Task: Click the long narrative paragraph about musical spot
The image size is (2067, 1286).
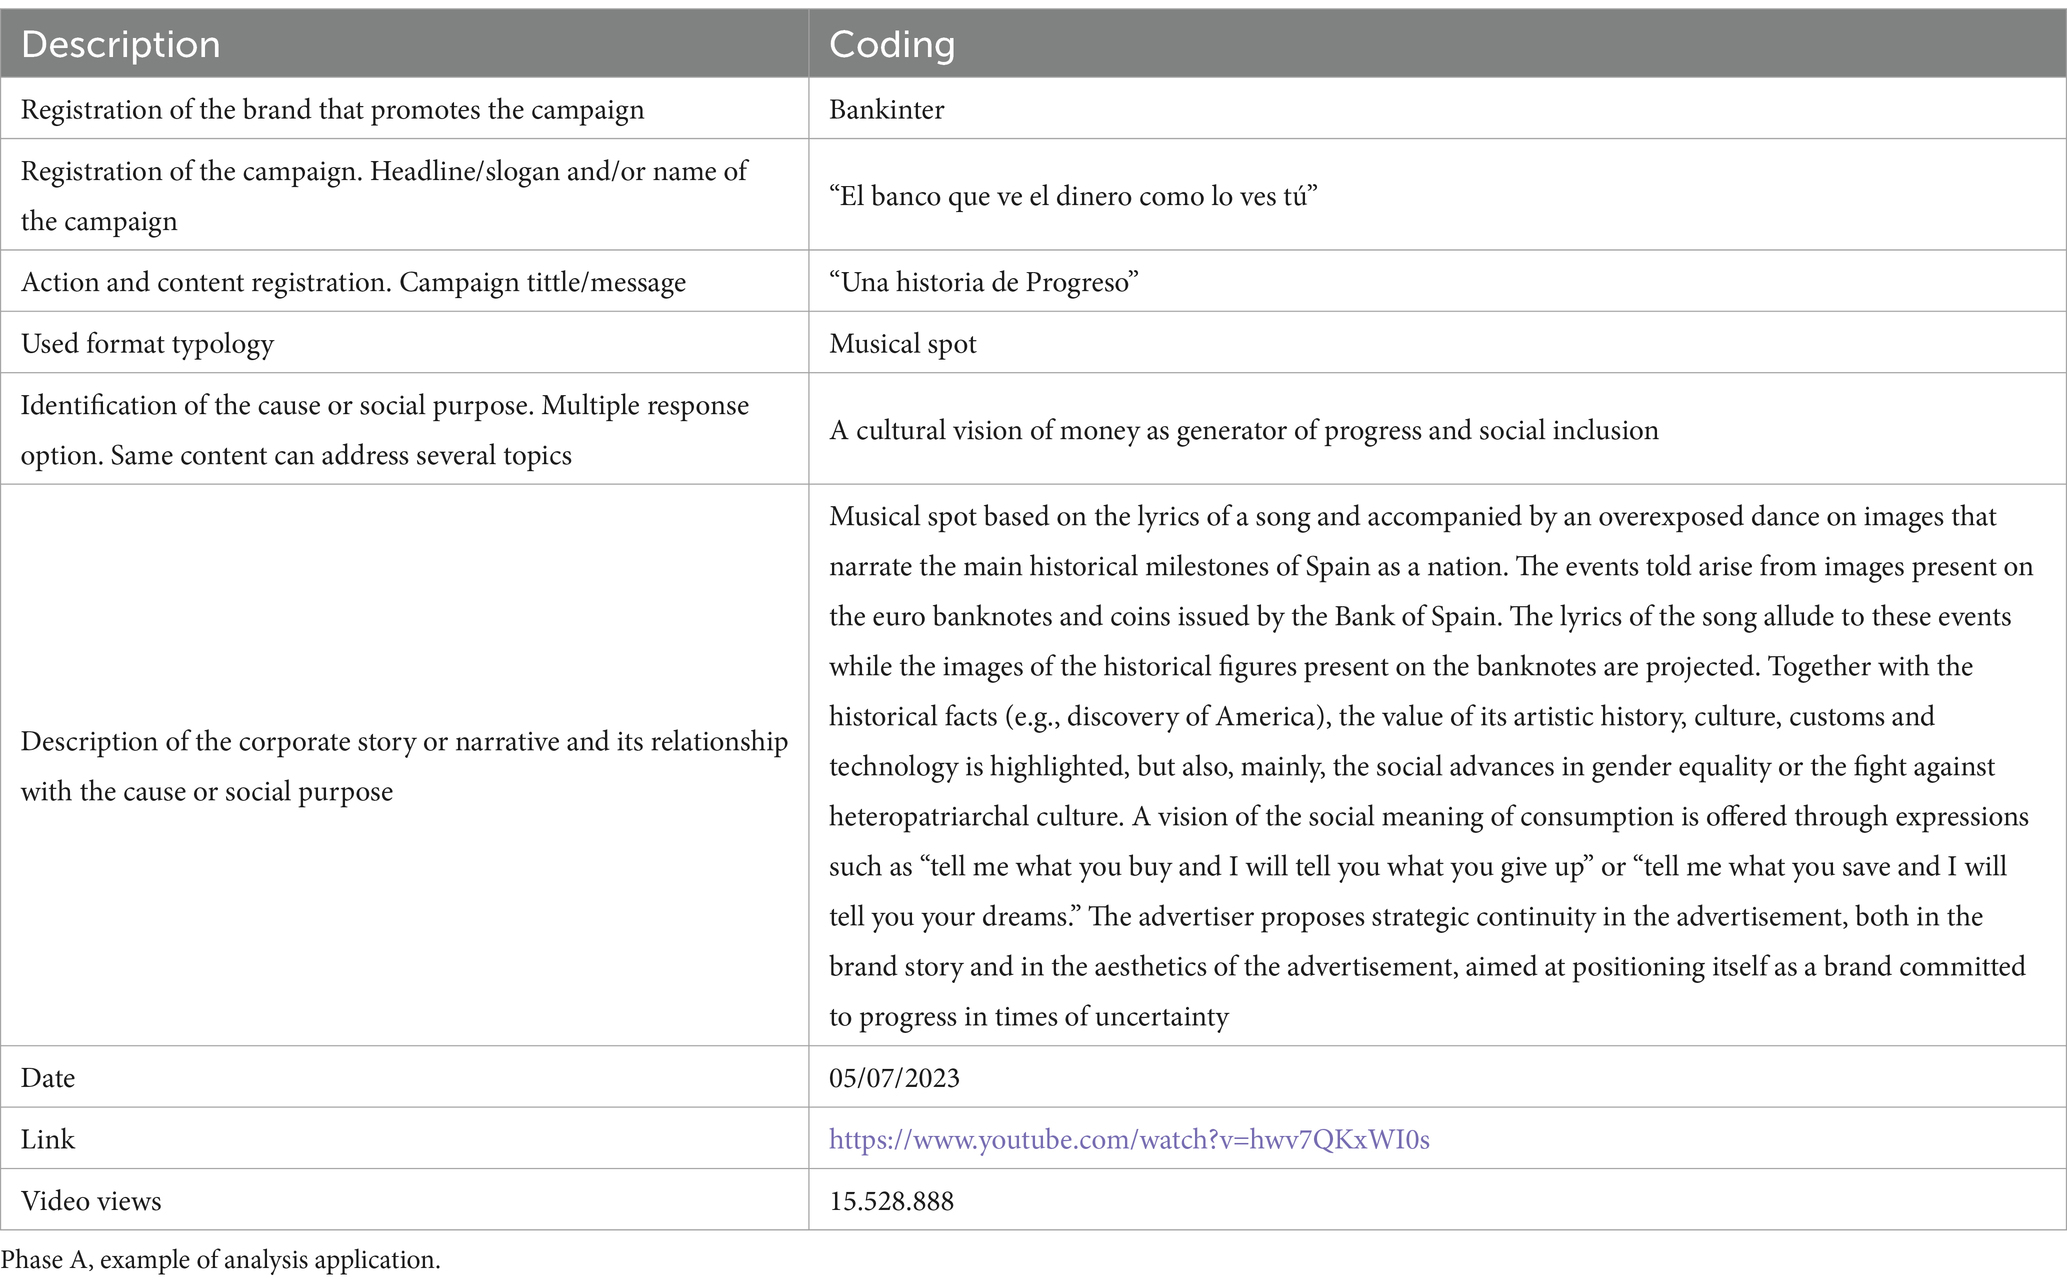Action: tap(1431, 766)
